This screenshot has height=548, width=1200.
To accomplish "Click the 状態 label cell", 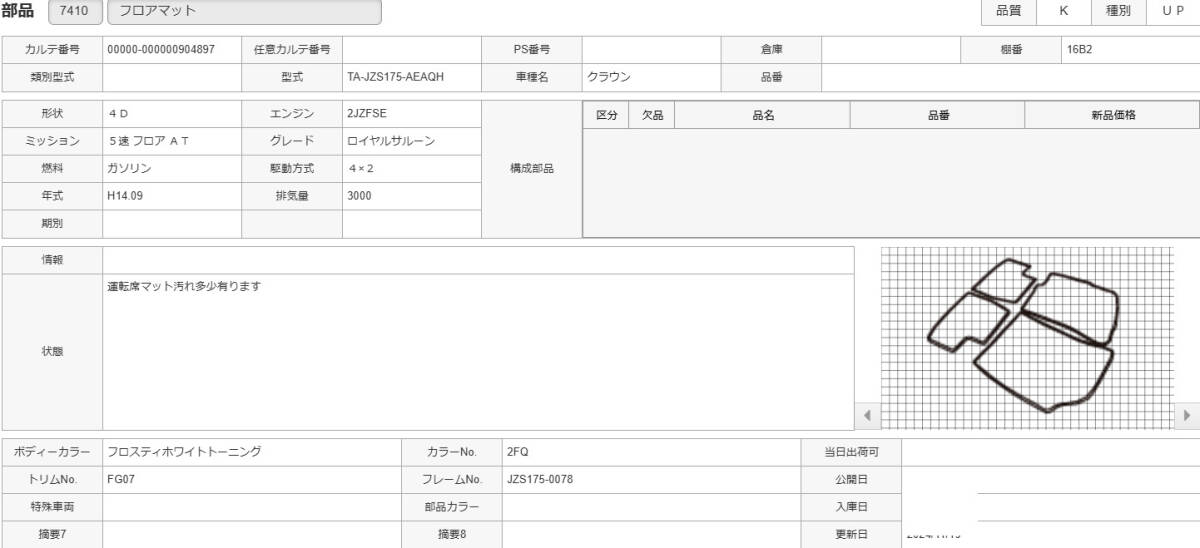I will pos(52,352).
